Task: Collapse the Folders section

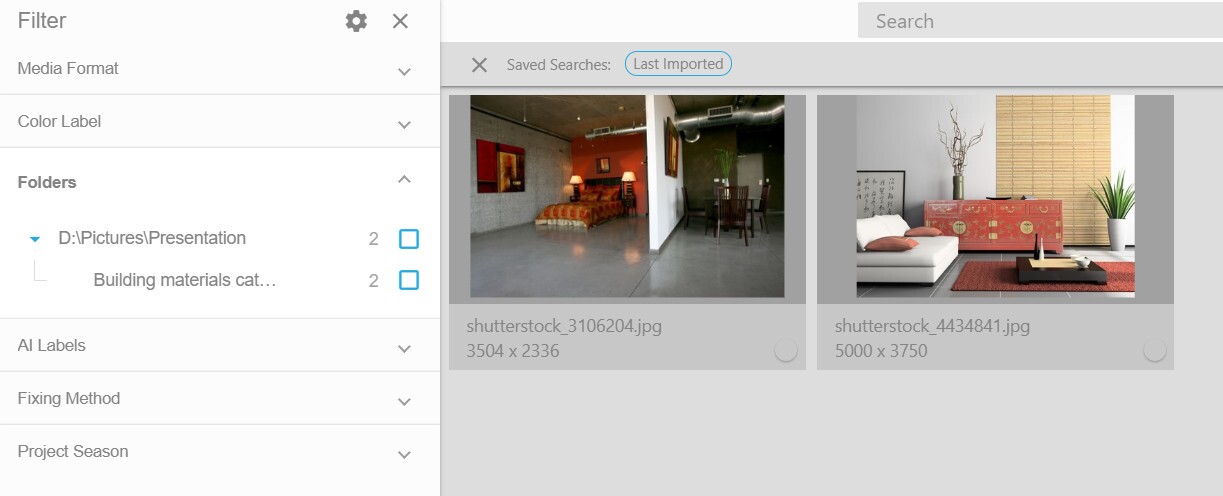Action: [x=404, y=180]
